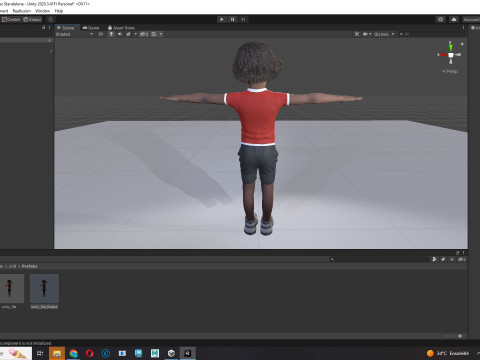Click the Step frame button
Viewport: 480px width, 360px height.
click(x=243, y=19)
